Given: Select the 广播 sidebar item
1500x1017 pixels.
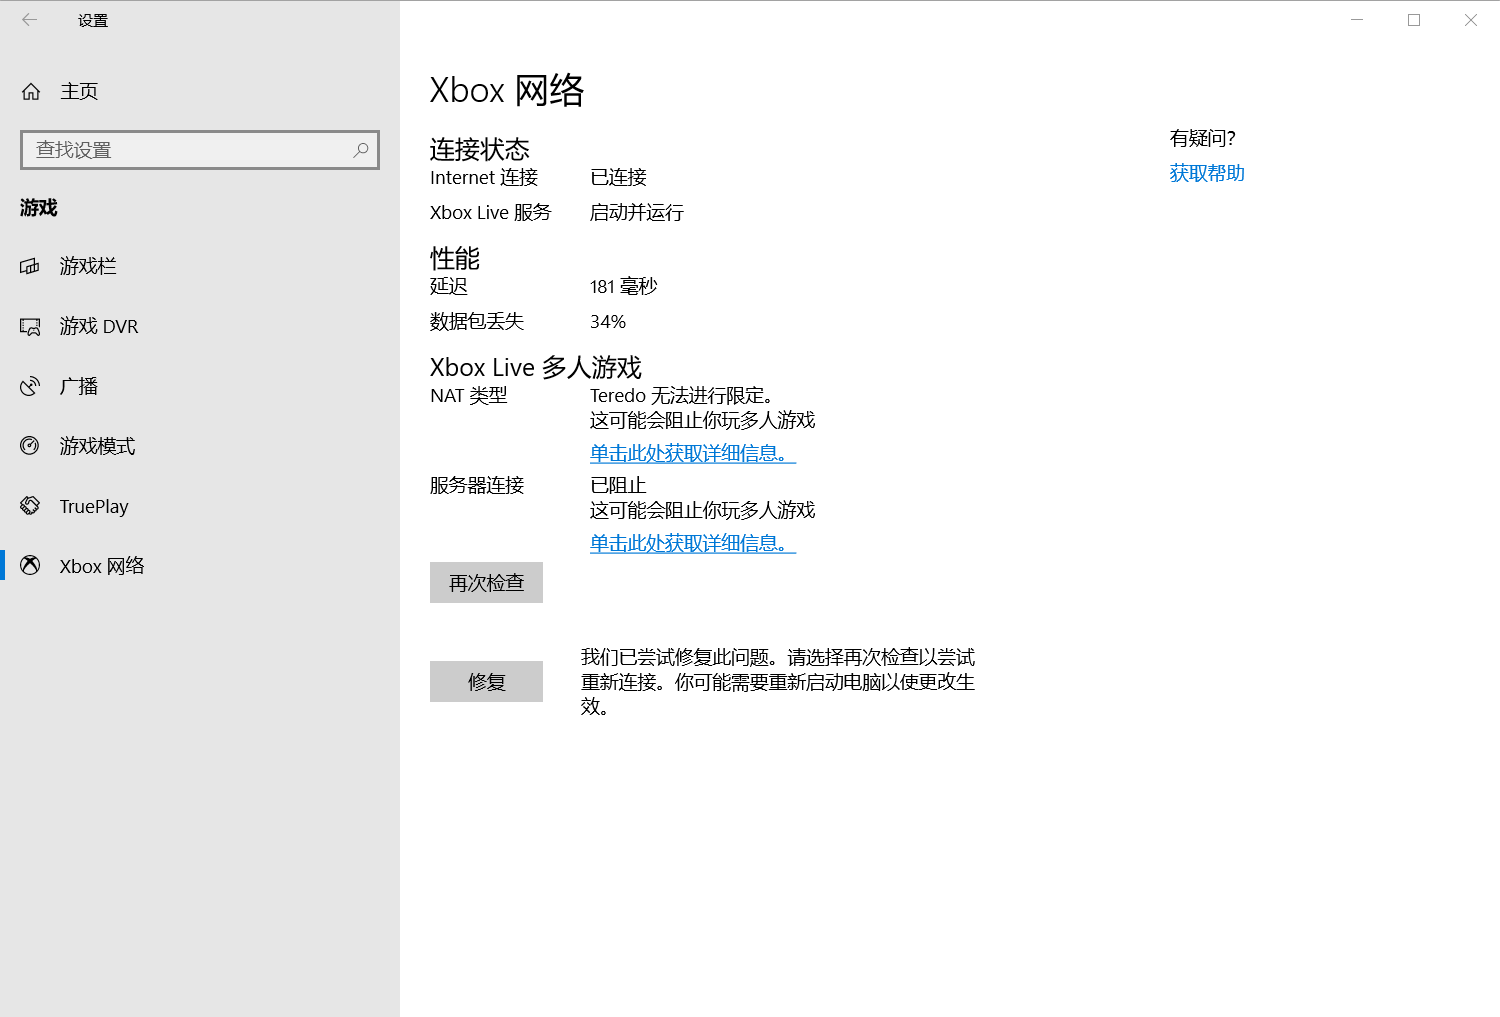Looking at the screenshot, I should (200, 386).
